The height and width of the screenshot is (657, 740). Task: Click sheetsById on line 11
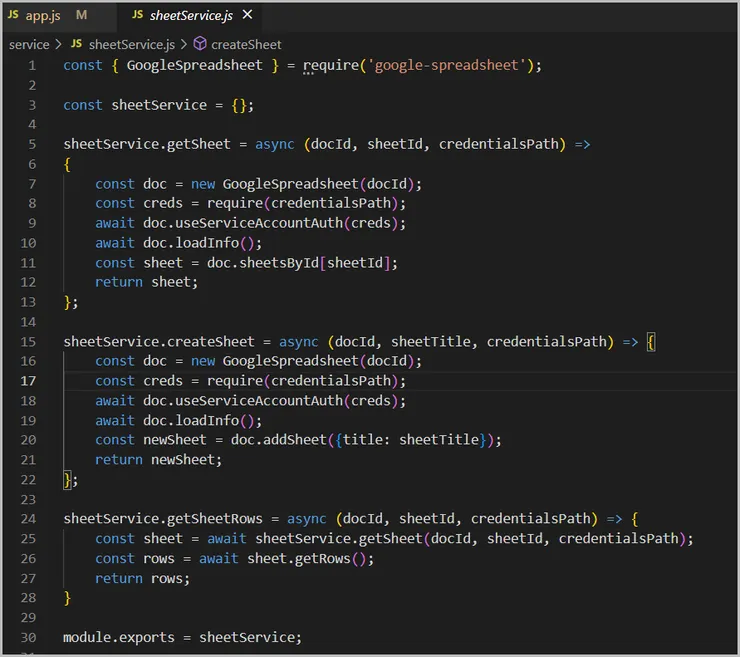[279, 263]
